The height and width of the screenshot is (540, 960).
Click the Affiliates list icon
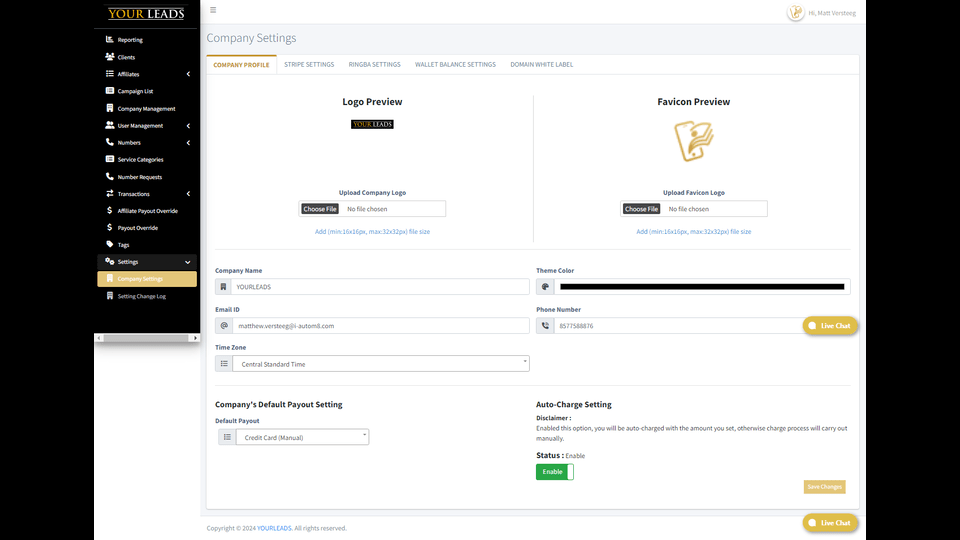(x=110, y=73)
